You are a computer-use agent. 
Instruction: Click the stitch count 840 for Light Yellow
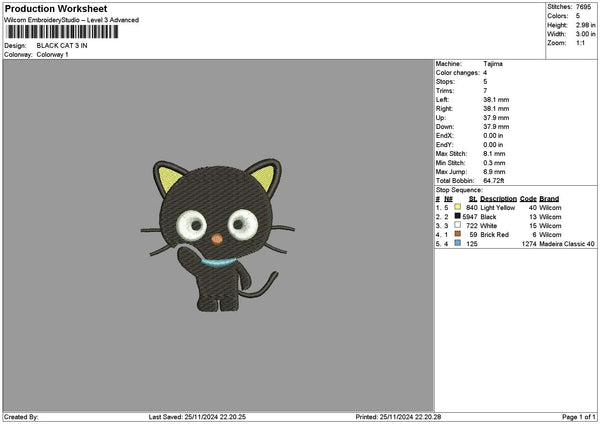[472, 208]
